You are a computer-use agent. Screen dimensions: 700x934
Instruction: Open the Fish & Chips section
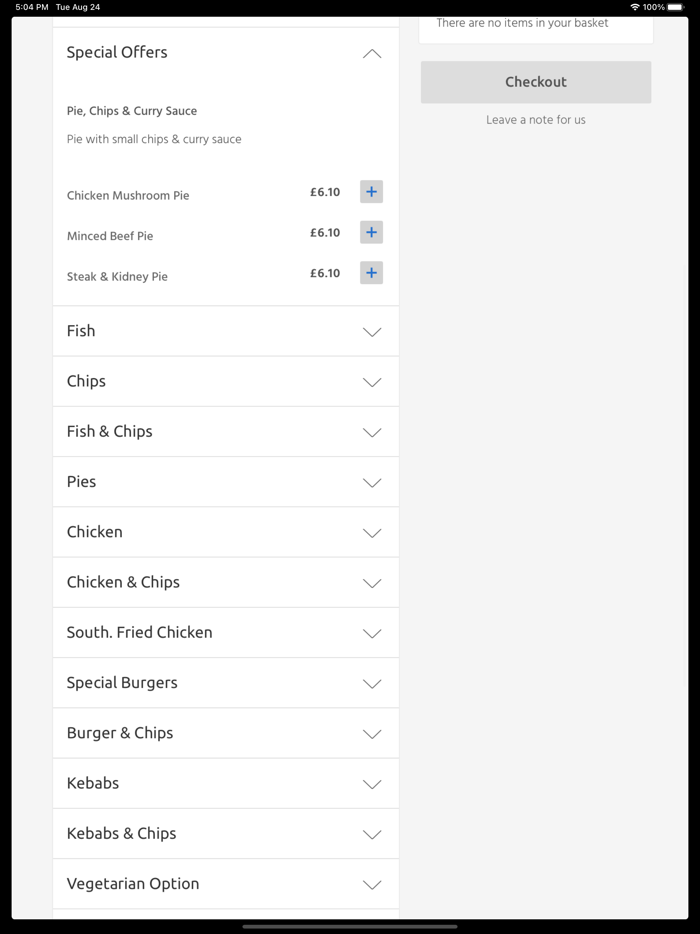point(371,432)
